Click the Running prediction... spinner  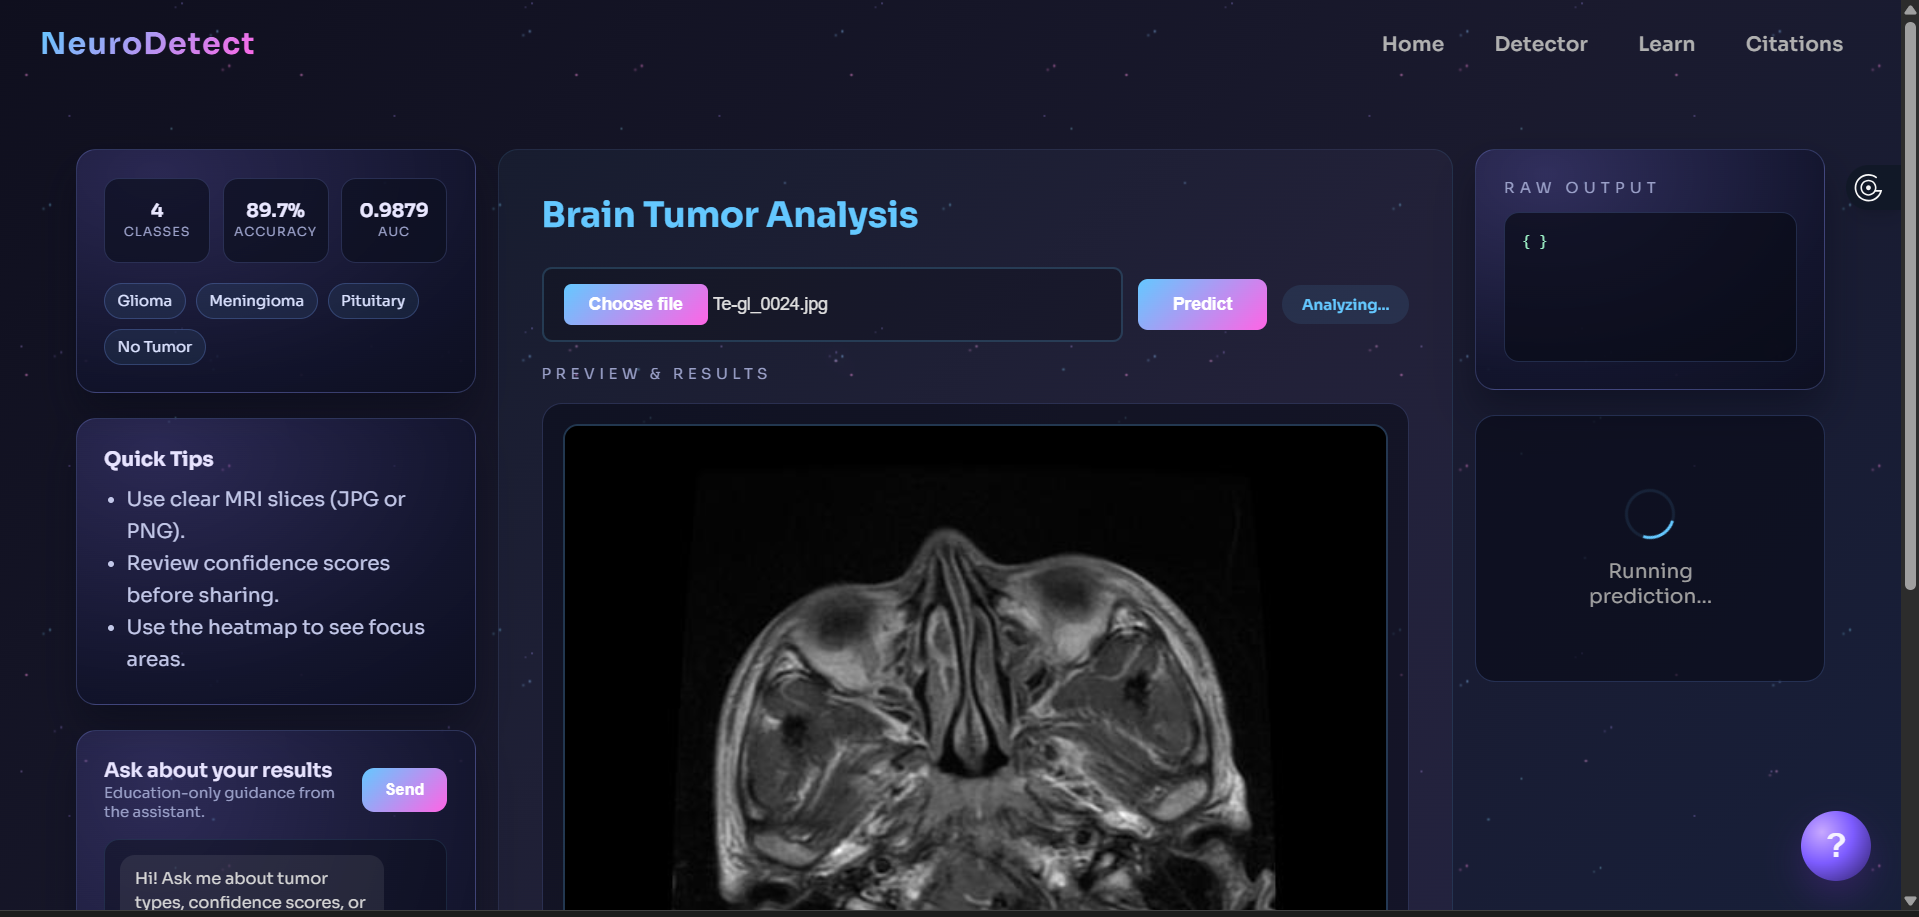click(1650, 514)
